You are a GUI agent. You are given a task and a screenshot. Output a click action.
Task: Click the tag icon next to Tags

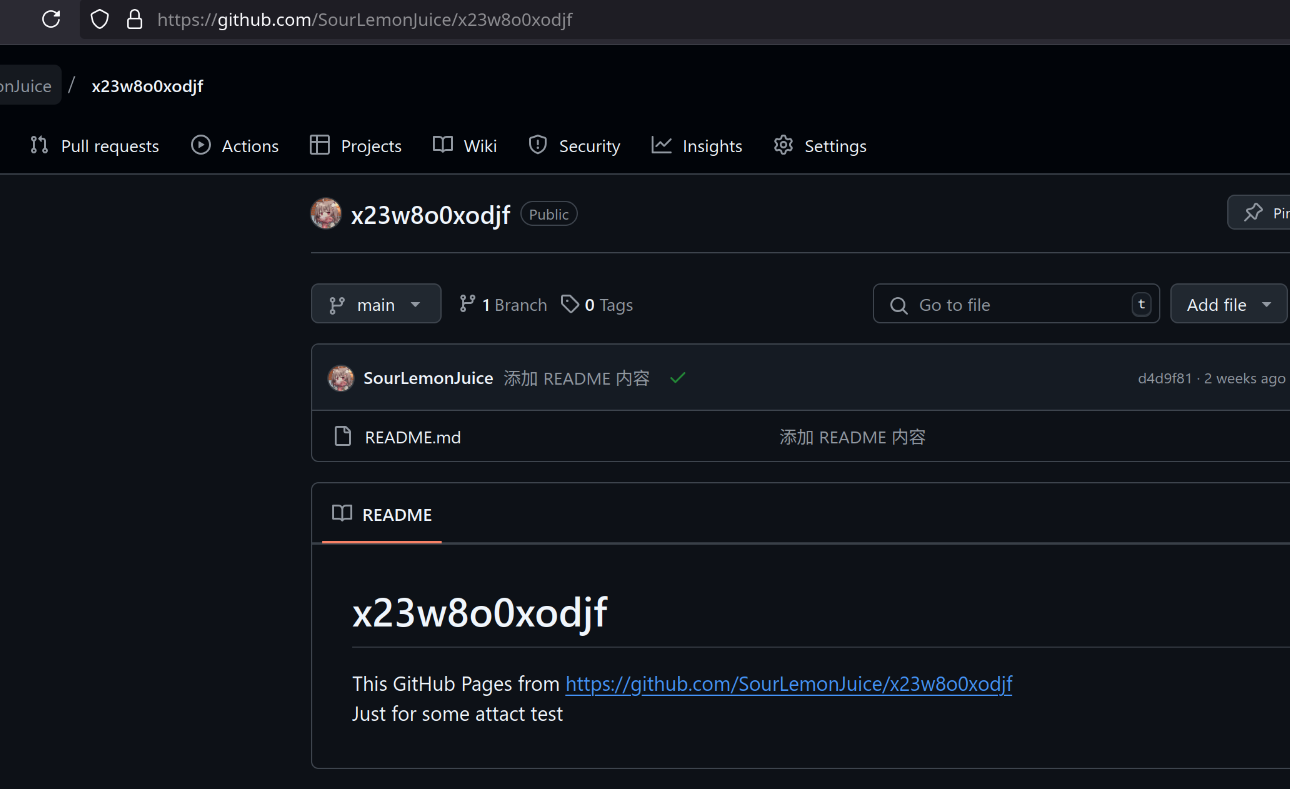(570, 304)
